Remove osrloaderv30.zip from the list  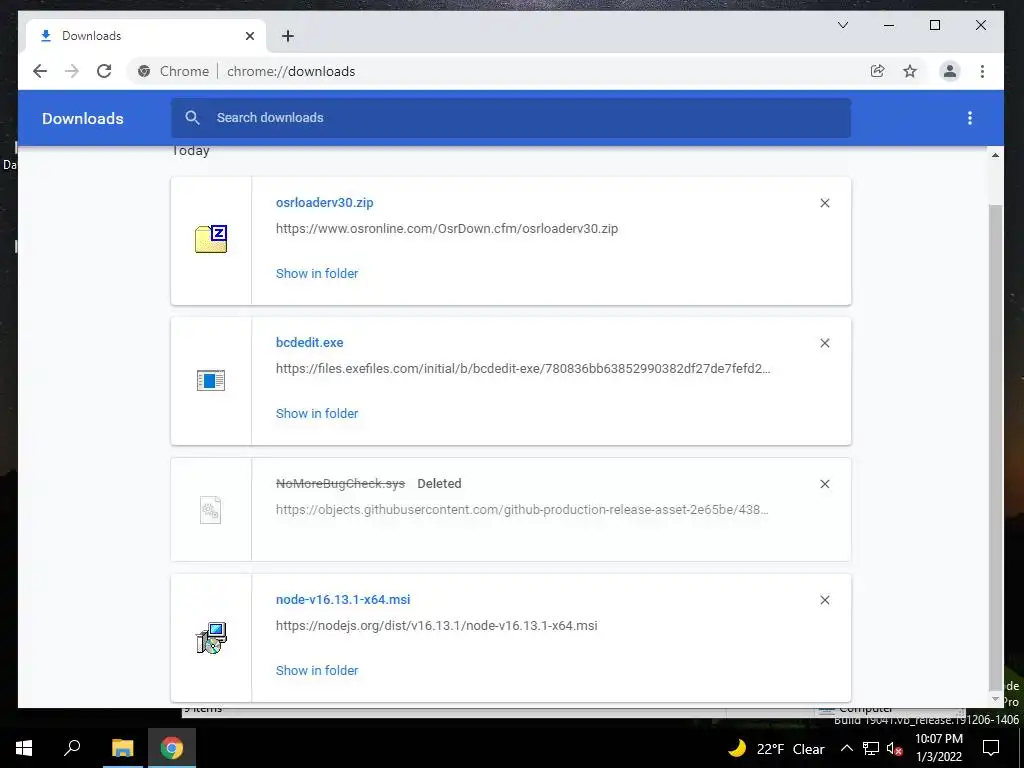point(825,203)
